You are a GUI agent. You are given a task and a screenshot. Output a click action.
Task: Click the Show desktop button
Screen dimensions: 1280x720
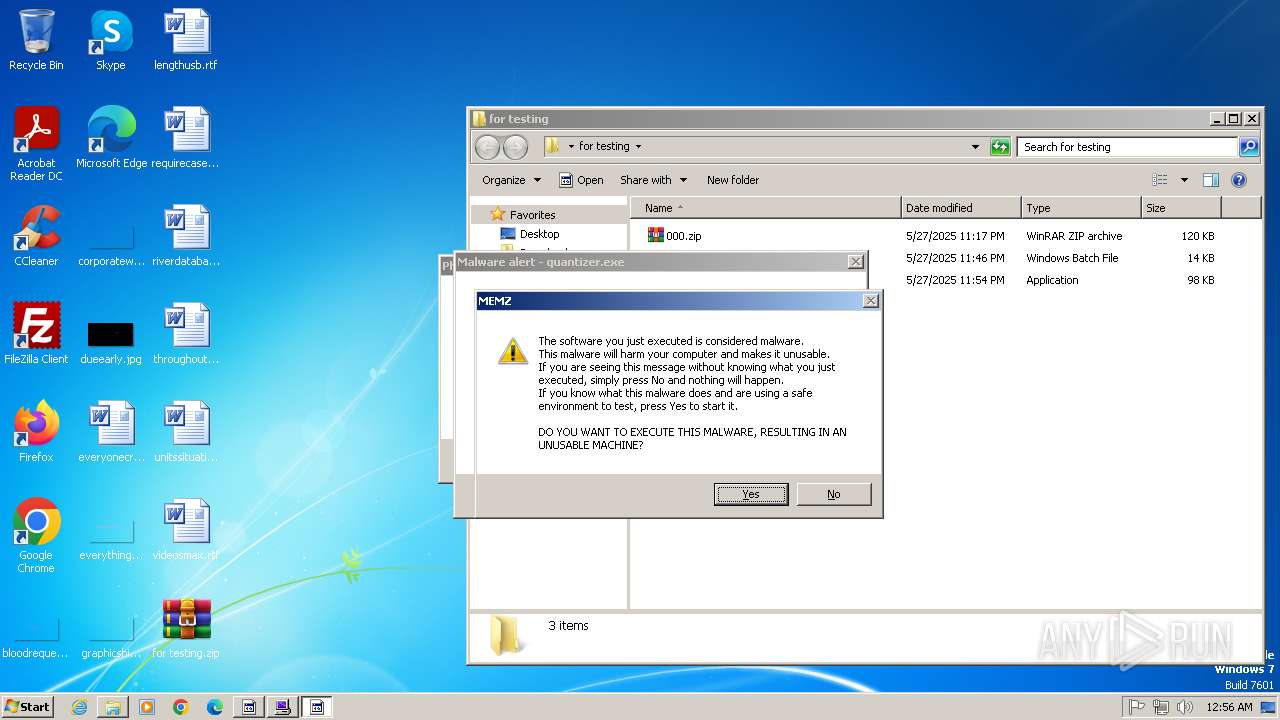(x=1269, y=707)
